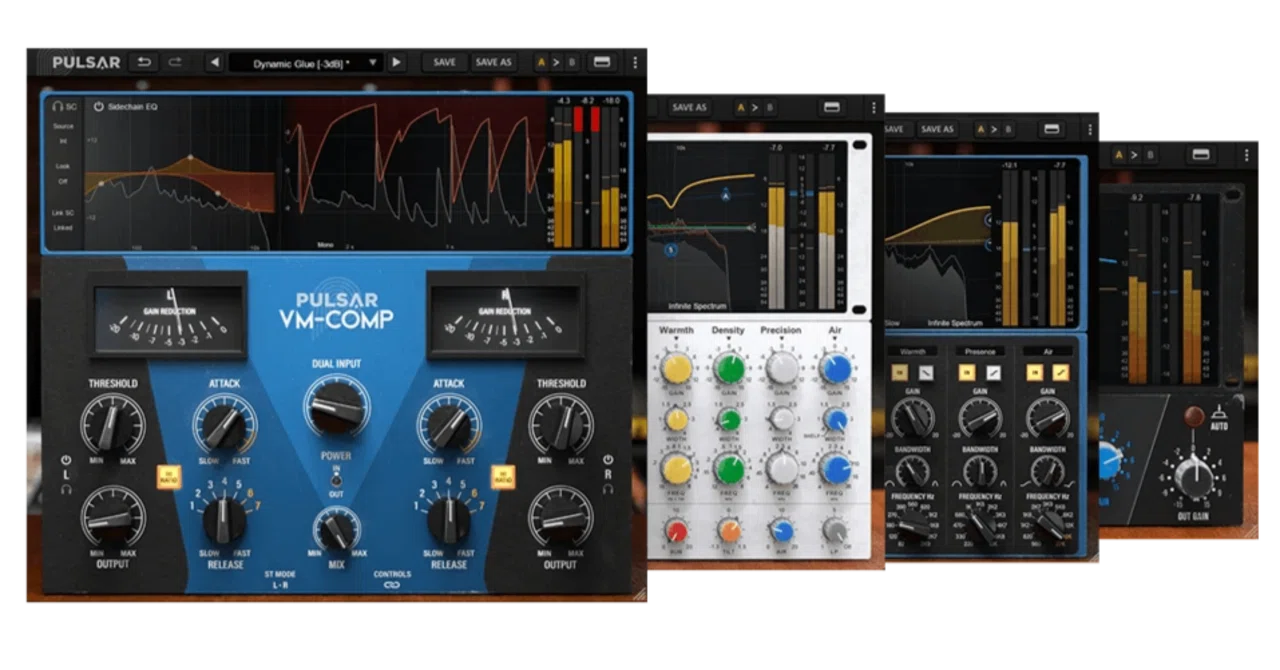Adjust yellow Warmth GAIN knob
Viewport: 1280px width, 670px height.
pyautogui.click(x=677, y=369)
